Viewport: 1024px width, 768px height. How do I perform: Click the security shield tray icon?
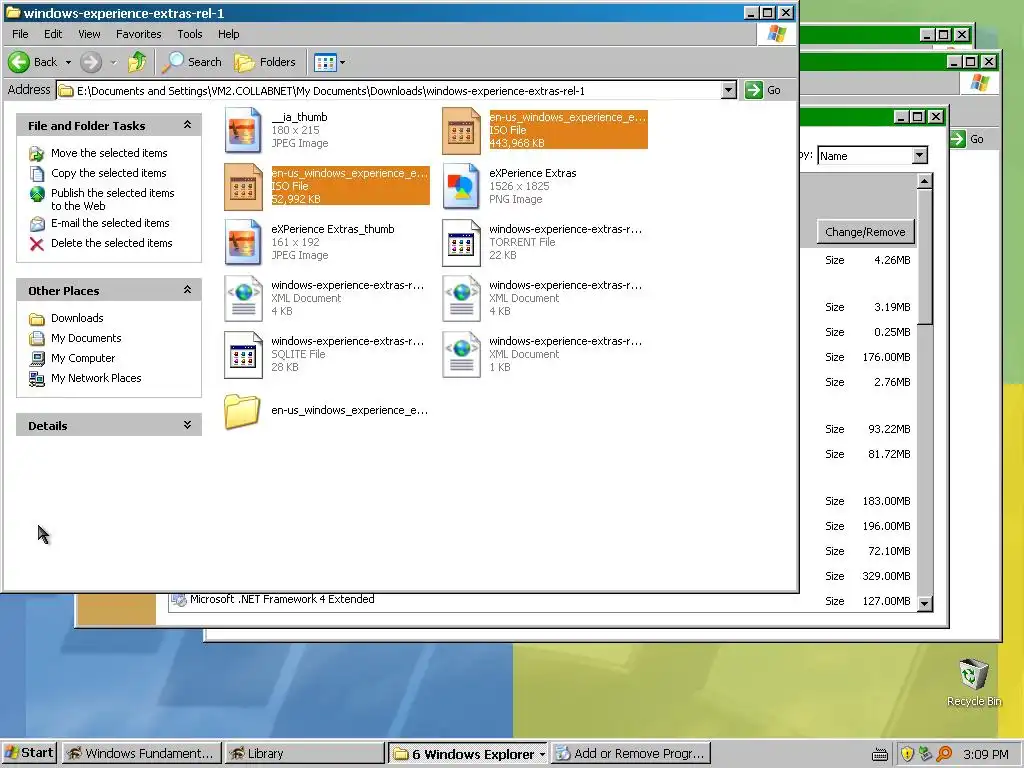tap(906, 754)
